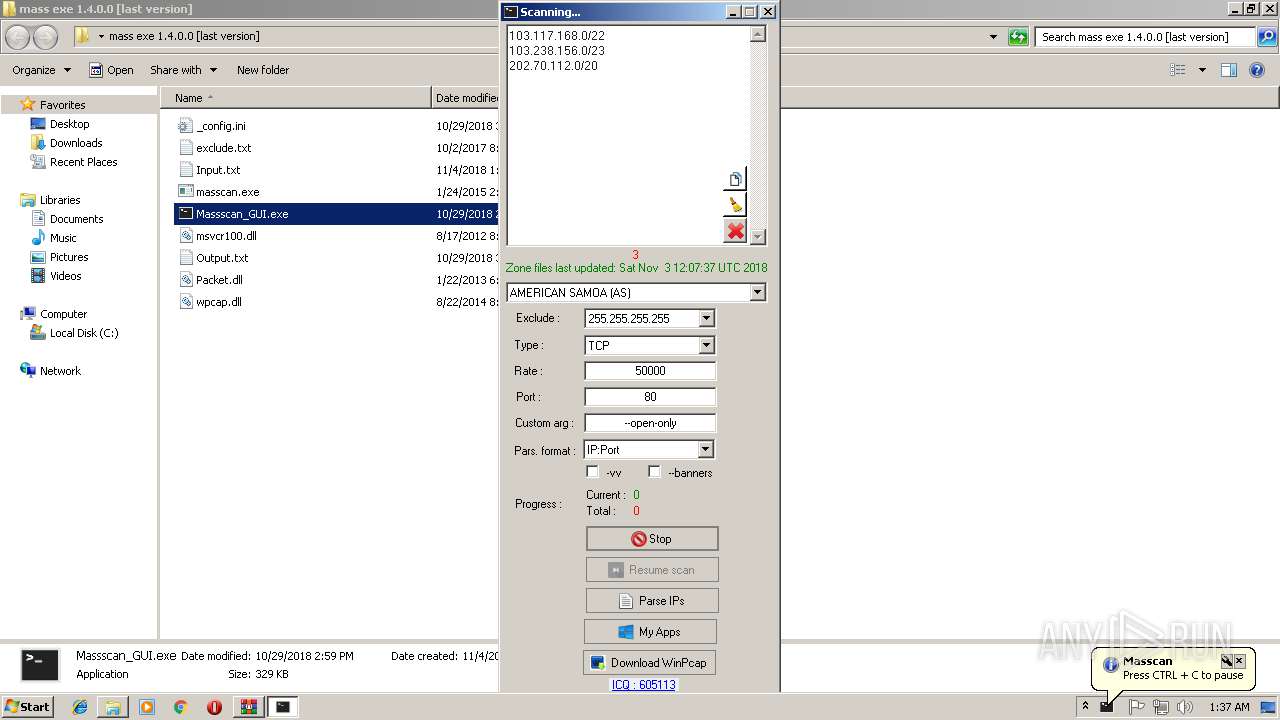The image size is (1280, 720).
Task: Click the Action Center flag icon
Action: pyautogui.click(x=1137, y=707)
